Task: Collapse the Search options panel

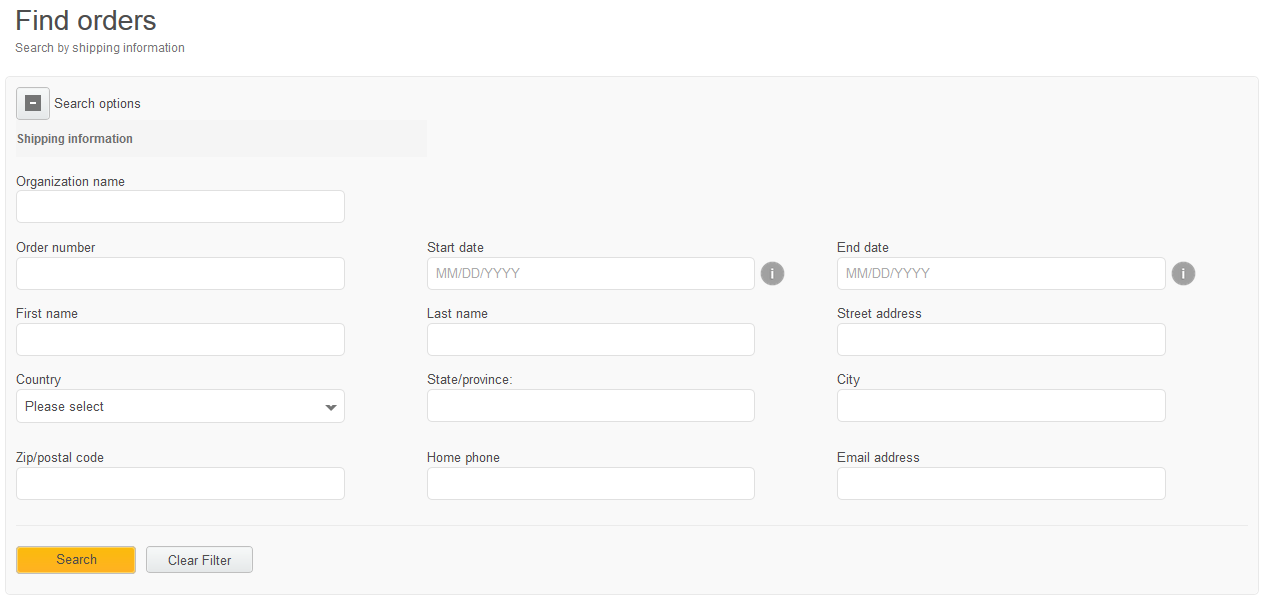Action: coord(32,103)
